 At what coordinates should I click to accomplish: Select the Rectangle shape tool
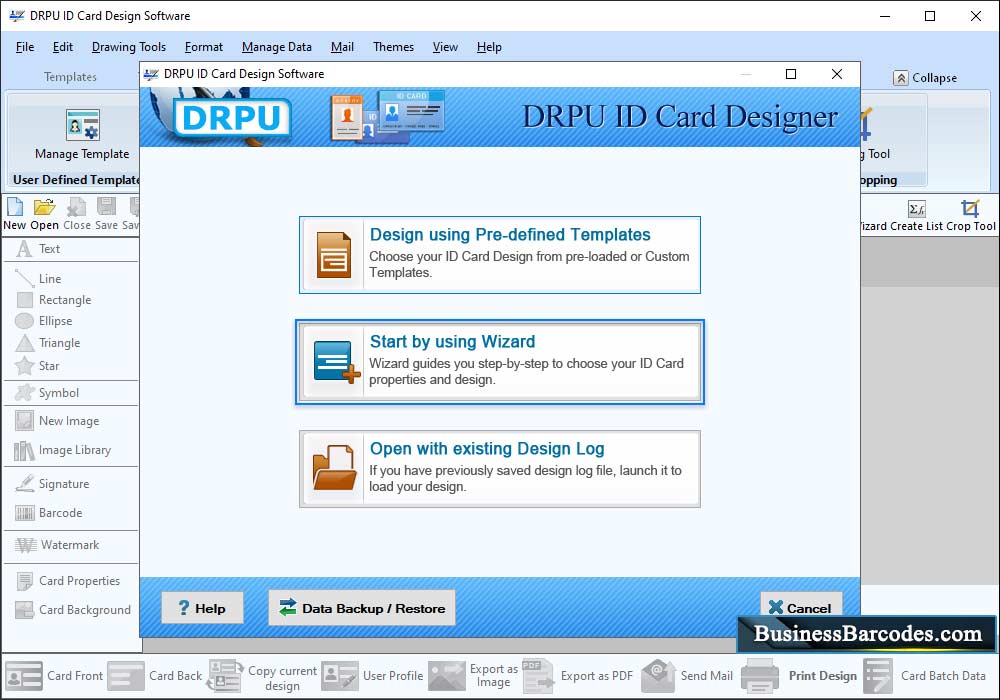click(x=54, y=300)
